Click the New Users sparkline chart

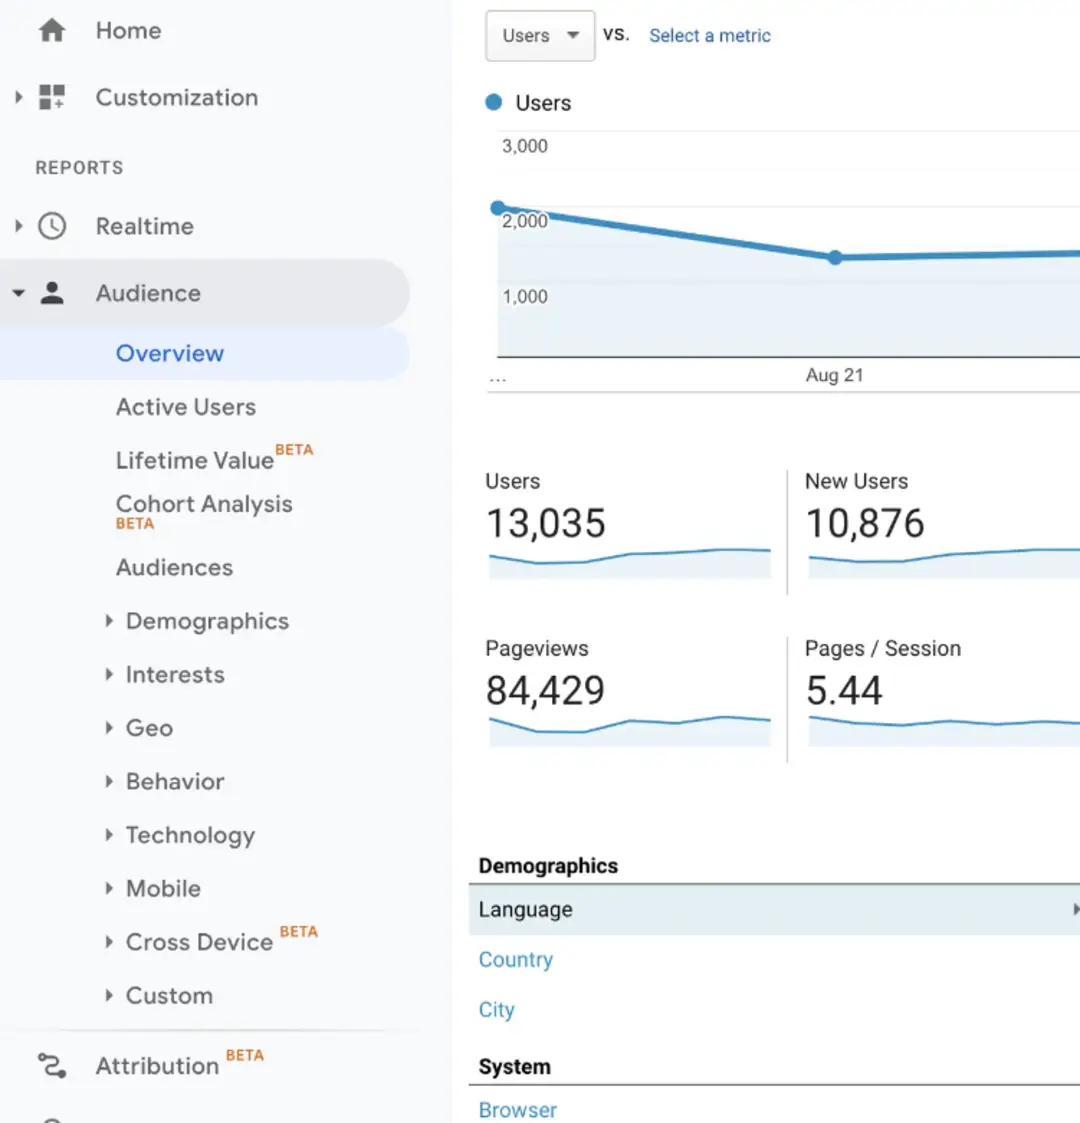pyautogui.click(x=944, y=562)
